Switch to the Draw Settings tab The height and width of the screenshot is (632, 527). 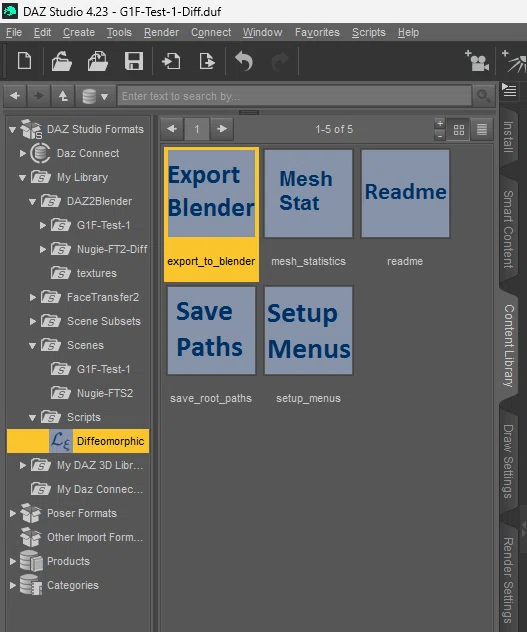508,462
